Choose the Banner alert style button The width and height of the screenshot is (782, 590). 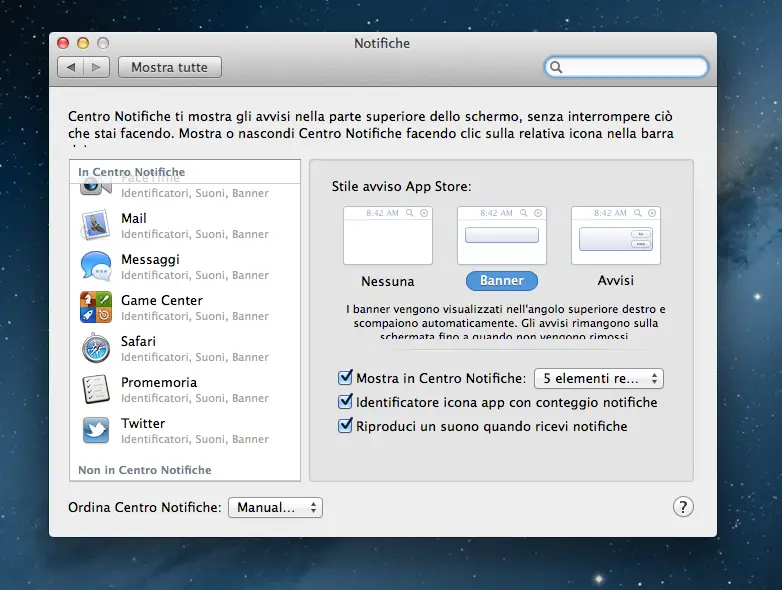[x=502, y=281]
